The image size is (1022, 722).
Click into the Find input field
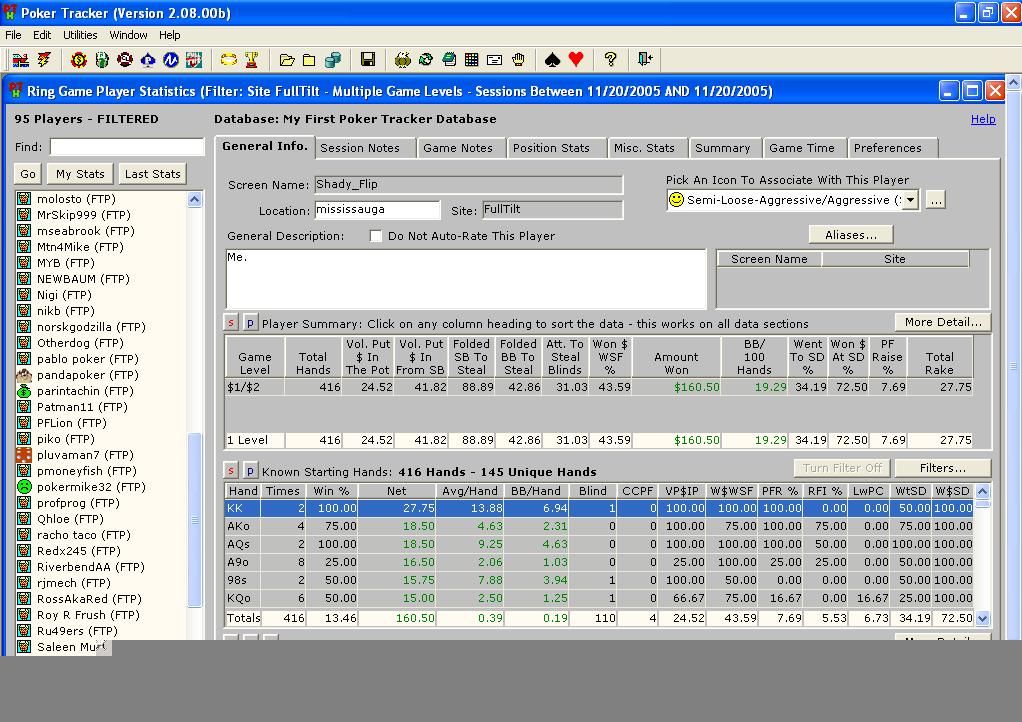point(127,147)
